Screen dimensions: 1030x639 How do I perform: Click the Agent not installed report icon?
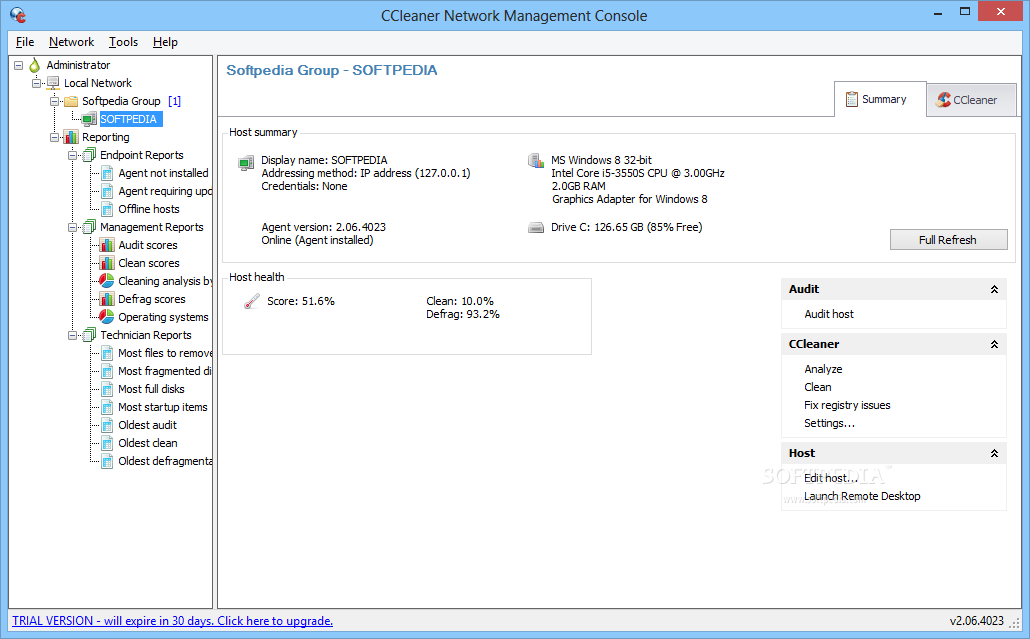[107, 173]
